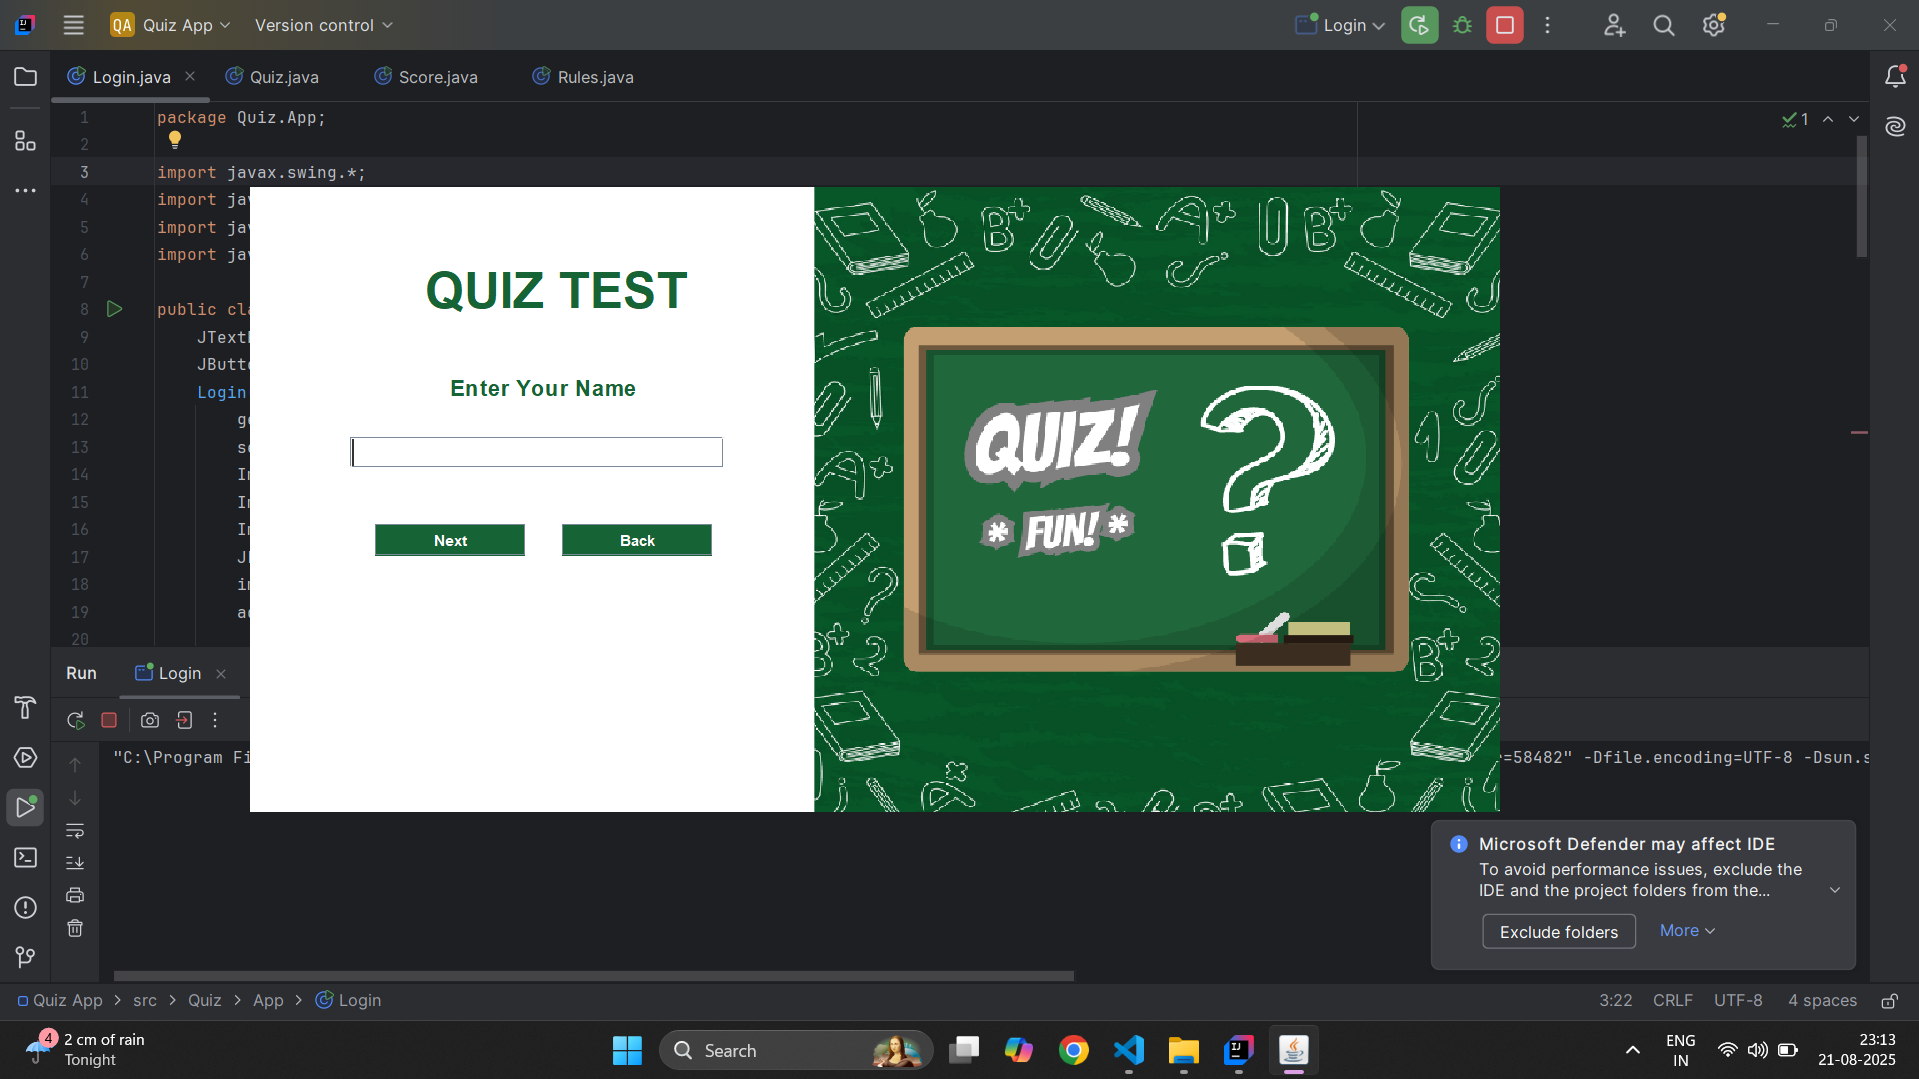Open the Project folder tool window
1919x1079 pixels.
tap(26, 77)
